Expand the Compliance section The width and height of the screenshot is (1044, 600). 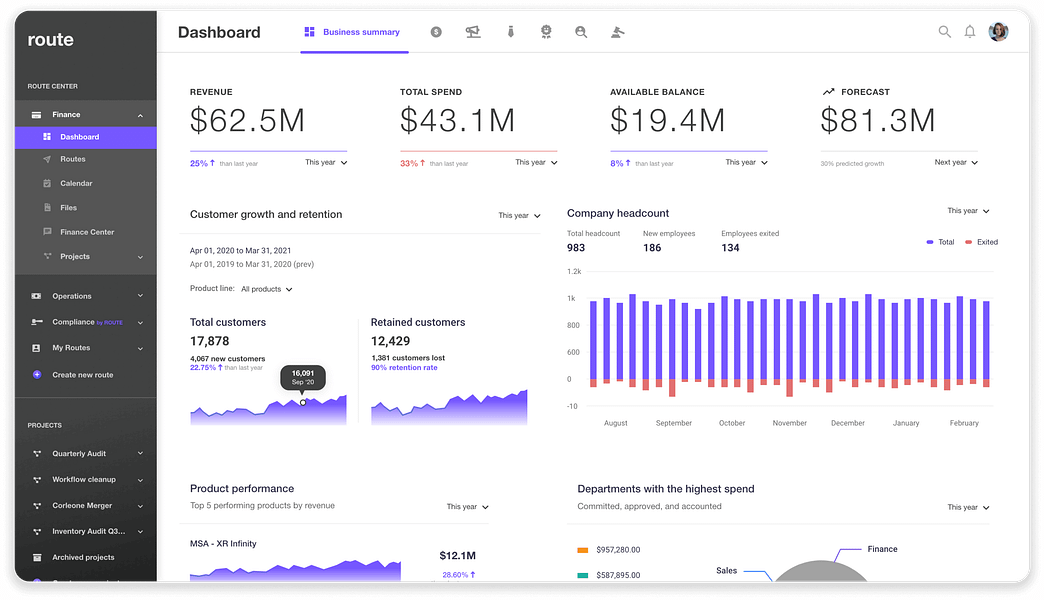pos(140,322)
